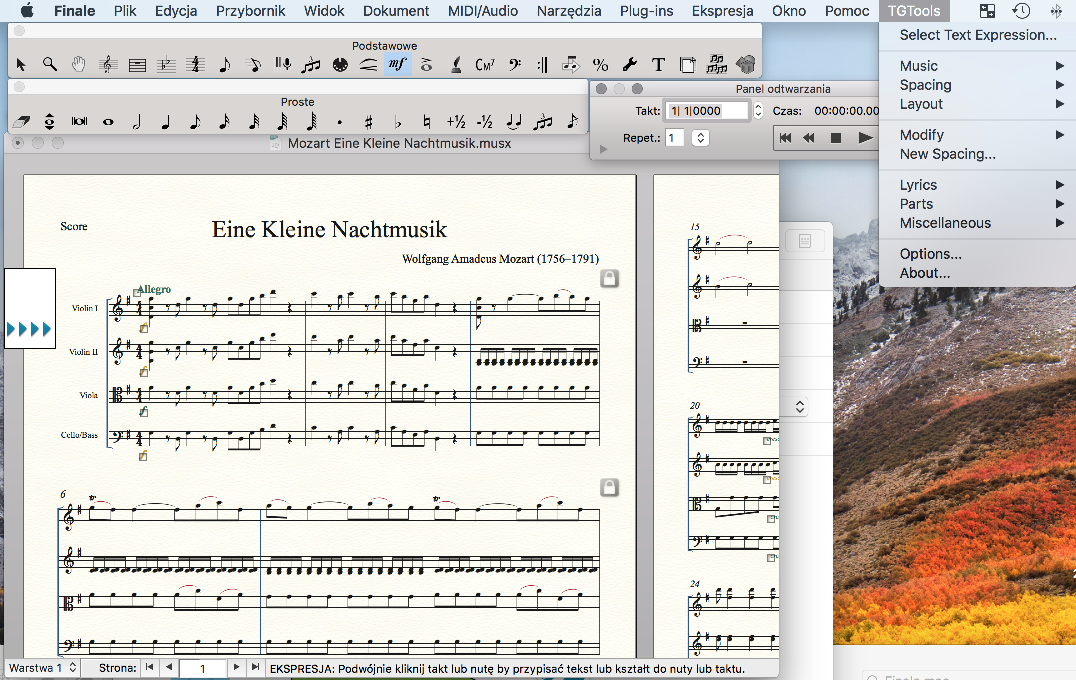This screenshot has height=680, width=1076.
Task: Select the Articulation fermata tool
Action: pos(426,65)
